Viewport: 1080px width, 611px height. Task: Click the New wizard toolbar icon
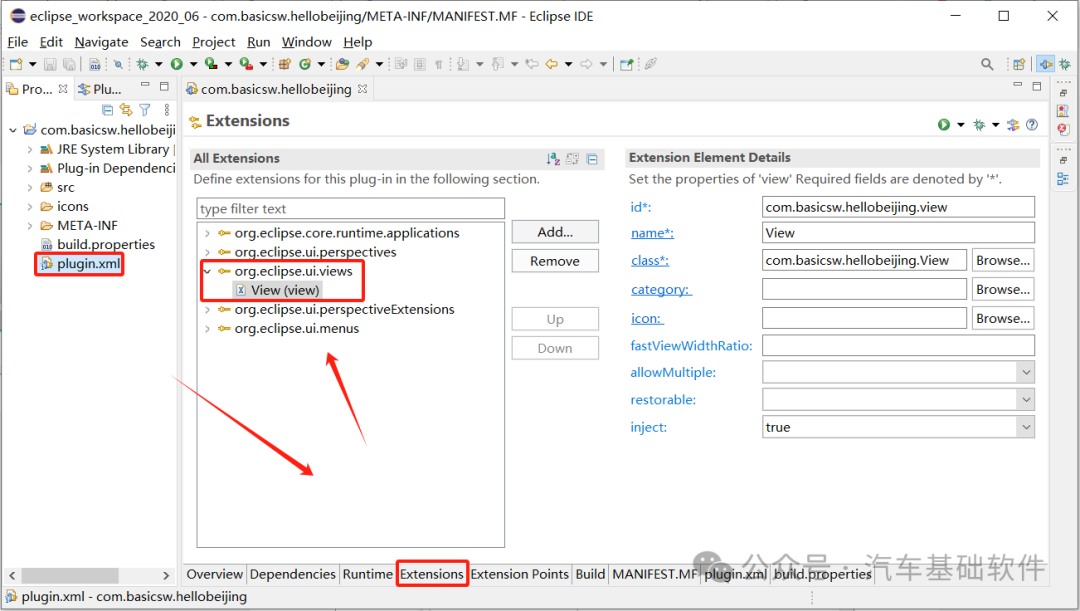(16, 64)
